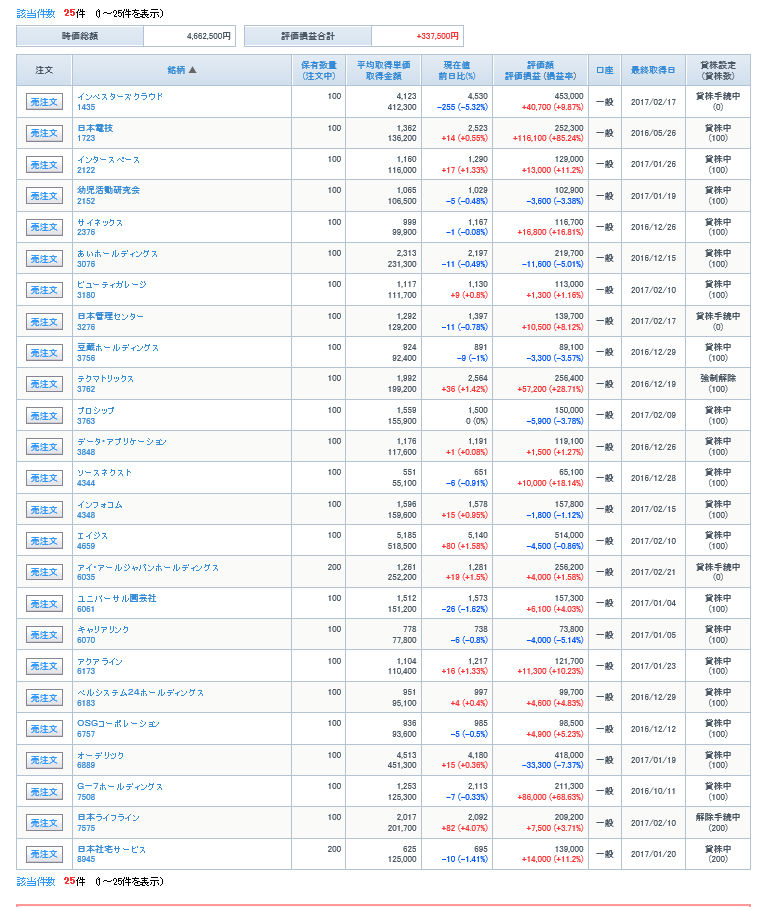Image resolution: width=778 pixels, height=907 pixels.
Task: Click 売注文 for 幼児活動研究会 2152
Action: coord(45,196)
